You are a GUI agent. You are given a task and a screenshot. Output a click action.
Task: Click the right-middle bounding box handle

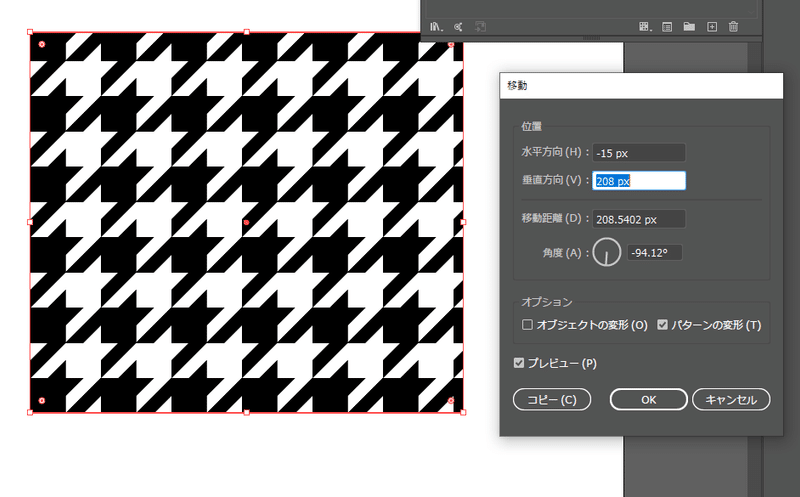463,222
